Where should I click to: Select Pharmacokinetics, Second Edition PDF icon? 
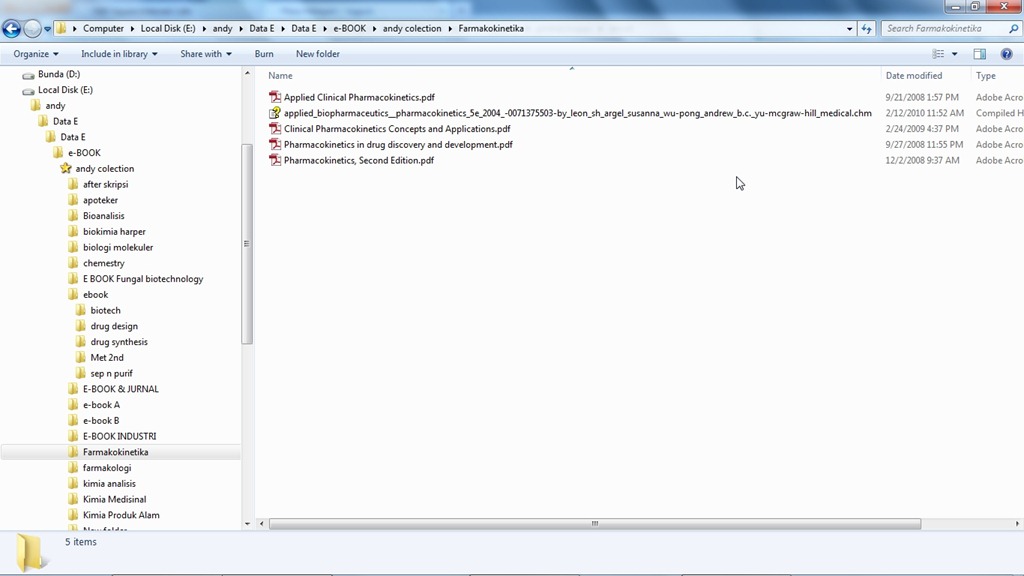(x=275, y=160)
